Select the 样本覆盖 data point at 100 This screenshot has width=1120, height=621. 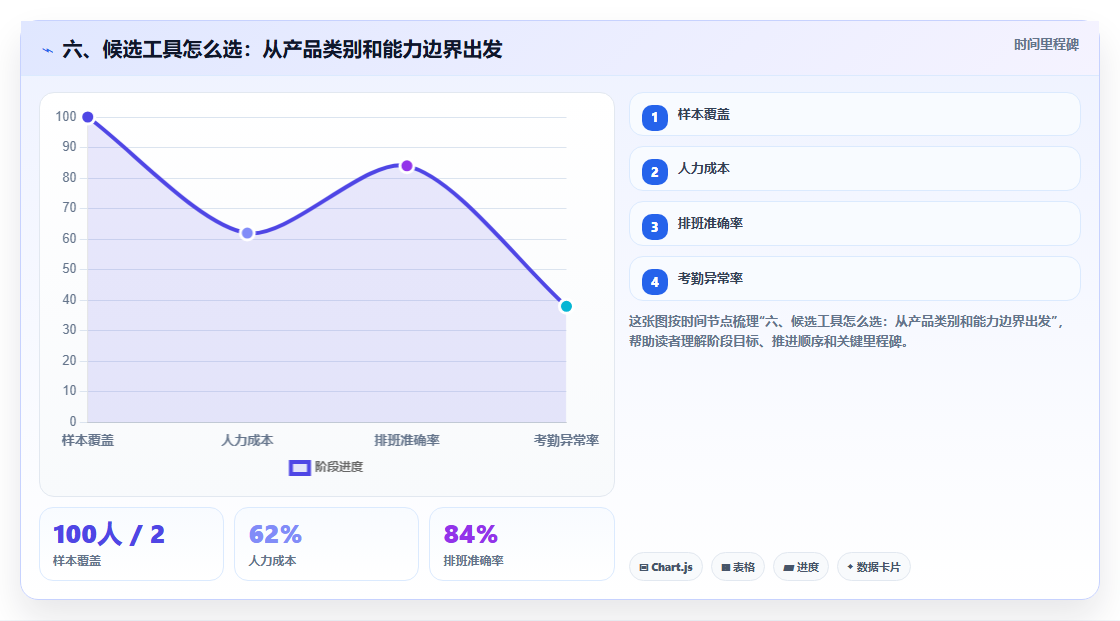point(88,117)
